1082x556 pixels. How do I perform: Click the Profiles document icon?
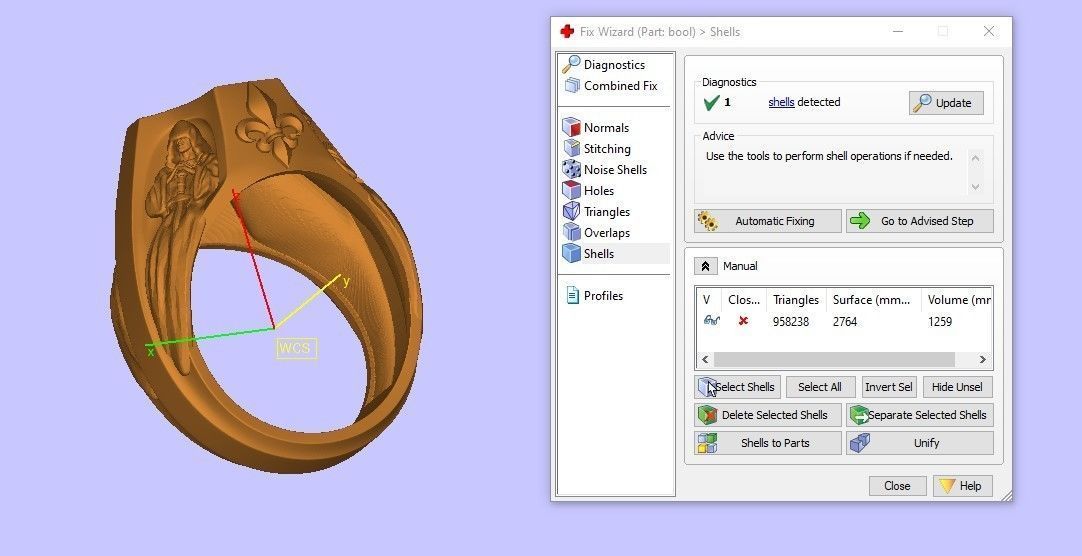pyautogui.click(x=572, y=295)
